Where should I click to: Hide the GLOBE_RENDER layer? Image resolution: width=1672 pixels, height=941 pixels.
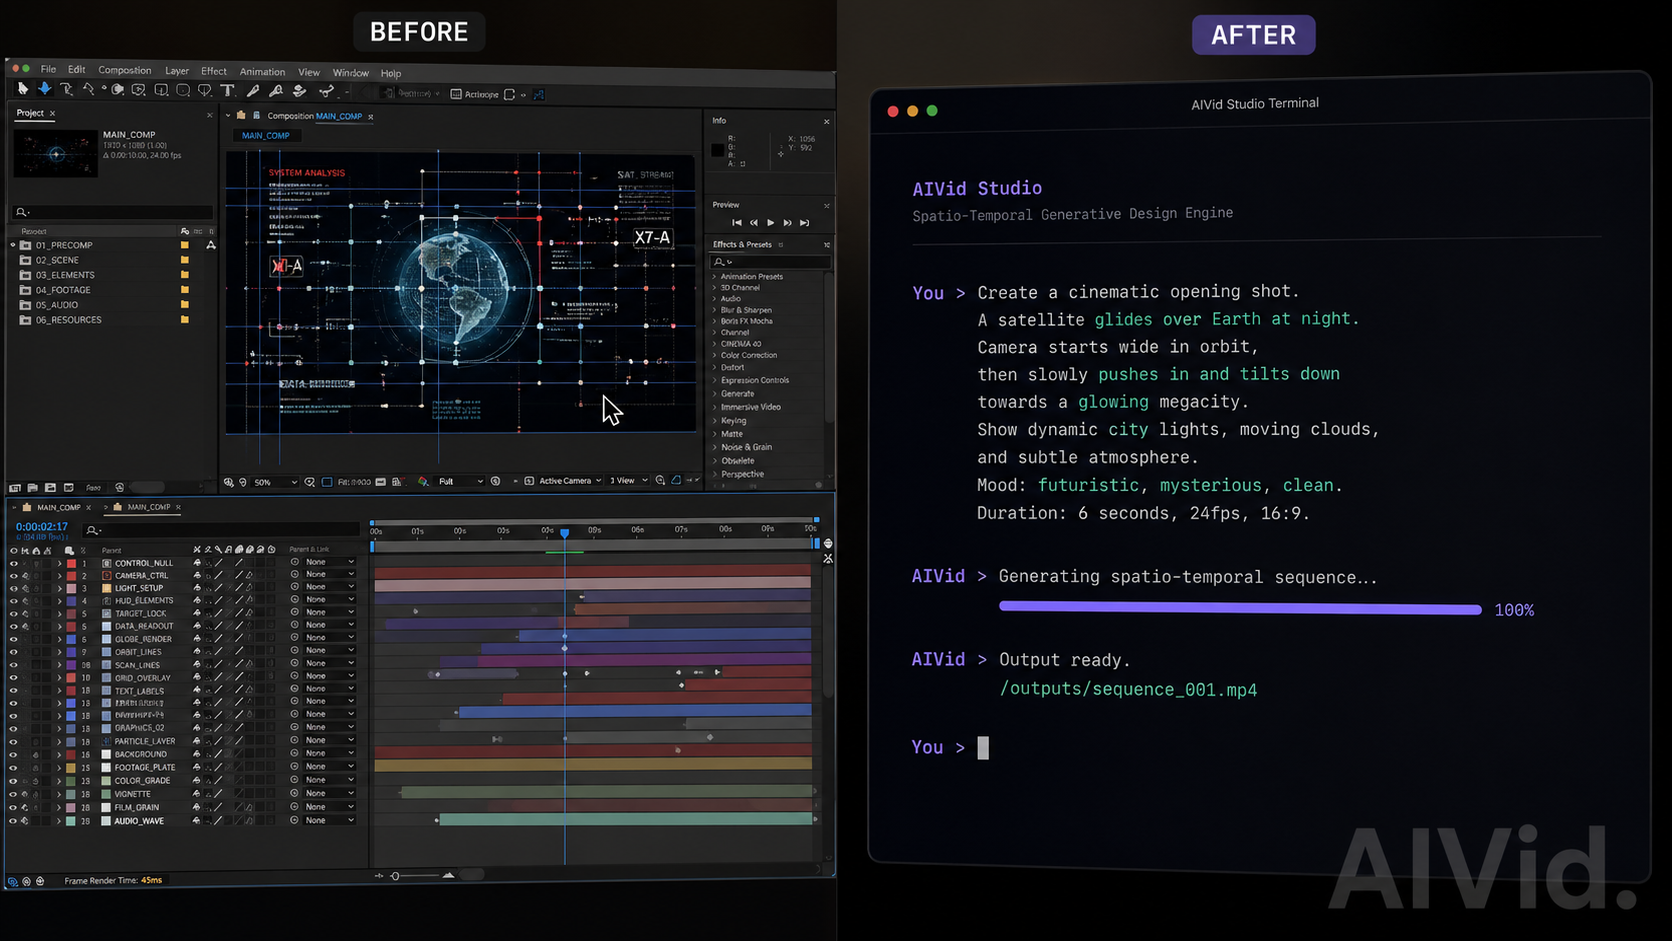tap(13, 639)
